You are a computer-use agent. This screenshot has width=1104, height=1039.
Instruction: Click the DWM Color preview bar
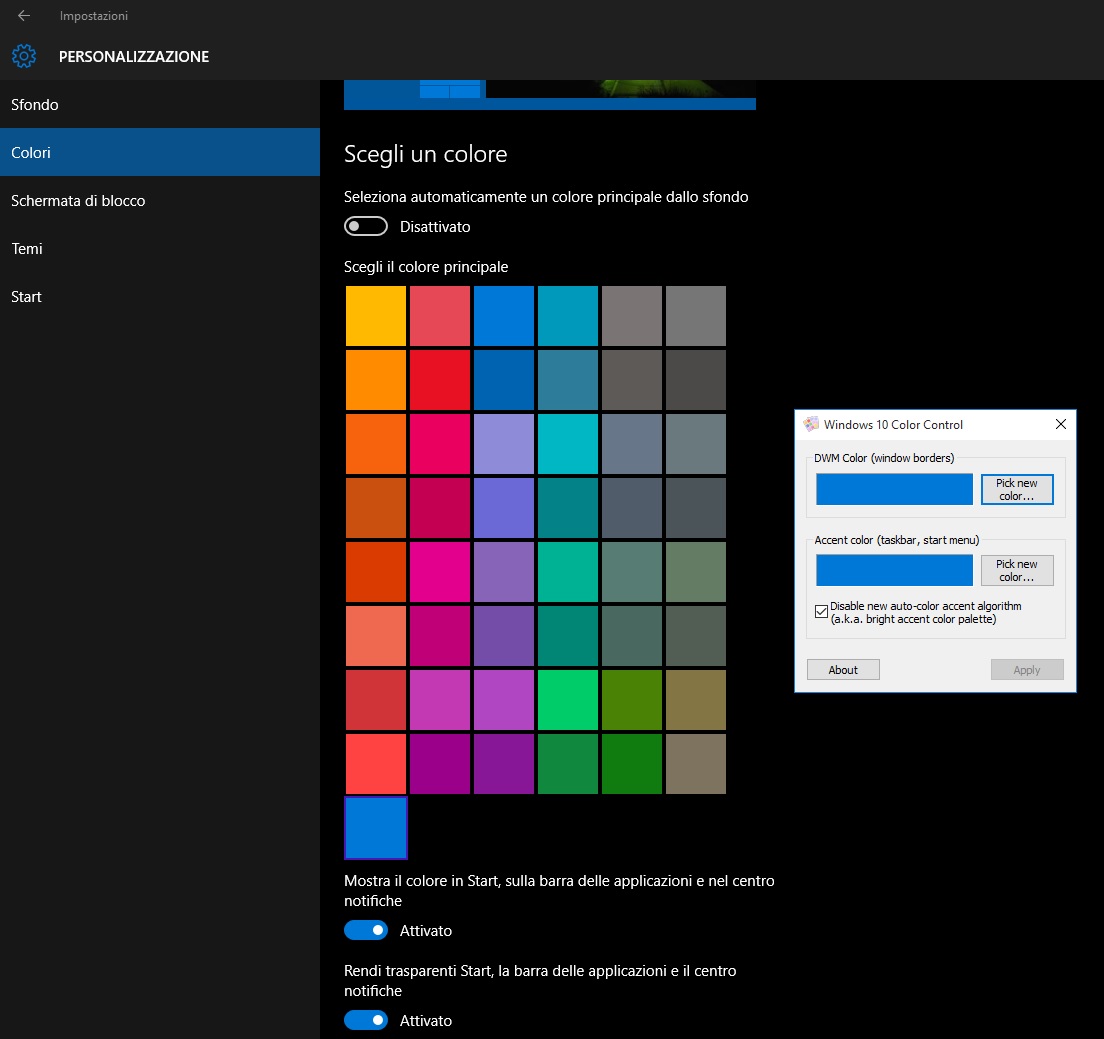coord(893,489)
